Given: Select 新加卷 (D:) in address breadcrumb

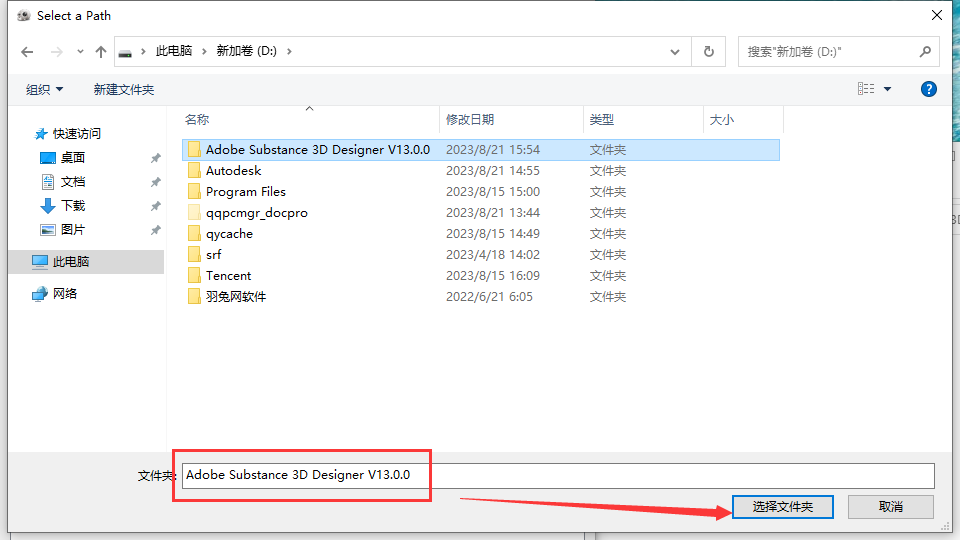Looking at the screenshot, I should click(247, 51).
